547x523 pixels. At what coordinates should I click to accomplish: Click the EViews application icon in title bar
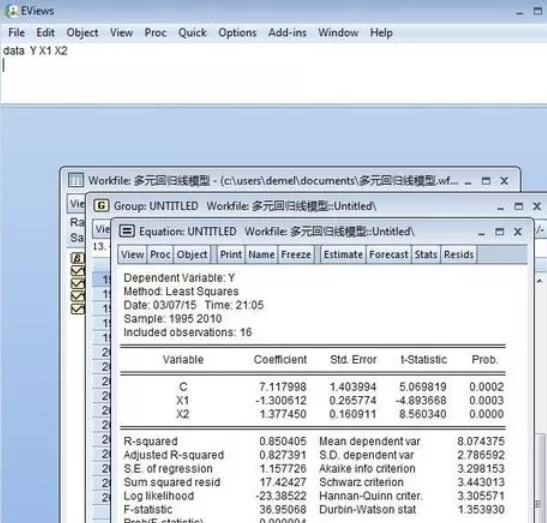(x=12, y=11)
